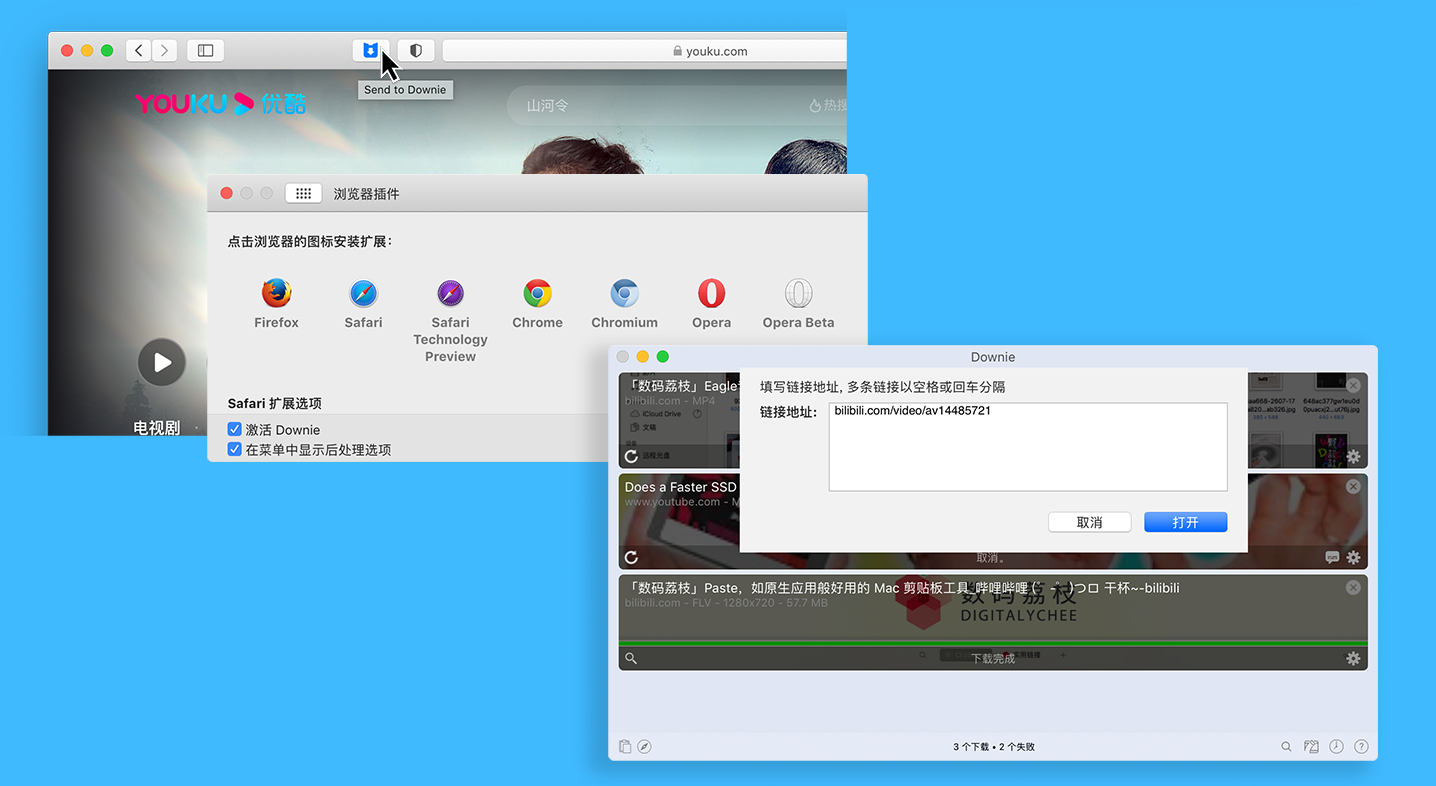Open the browser compass icon in Downie
The width and height of the screenshot is (1436, 786).
point(645,746)
